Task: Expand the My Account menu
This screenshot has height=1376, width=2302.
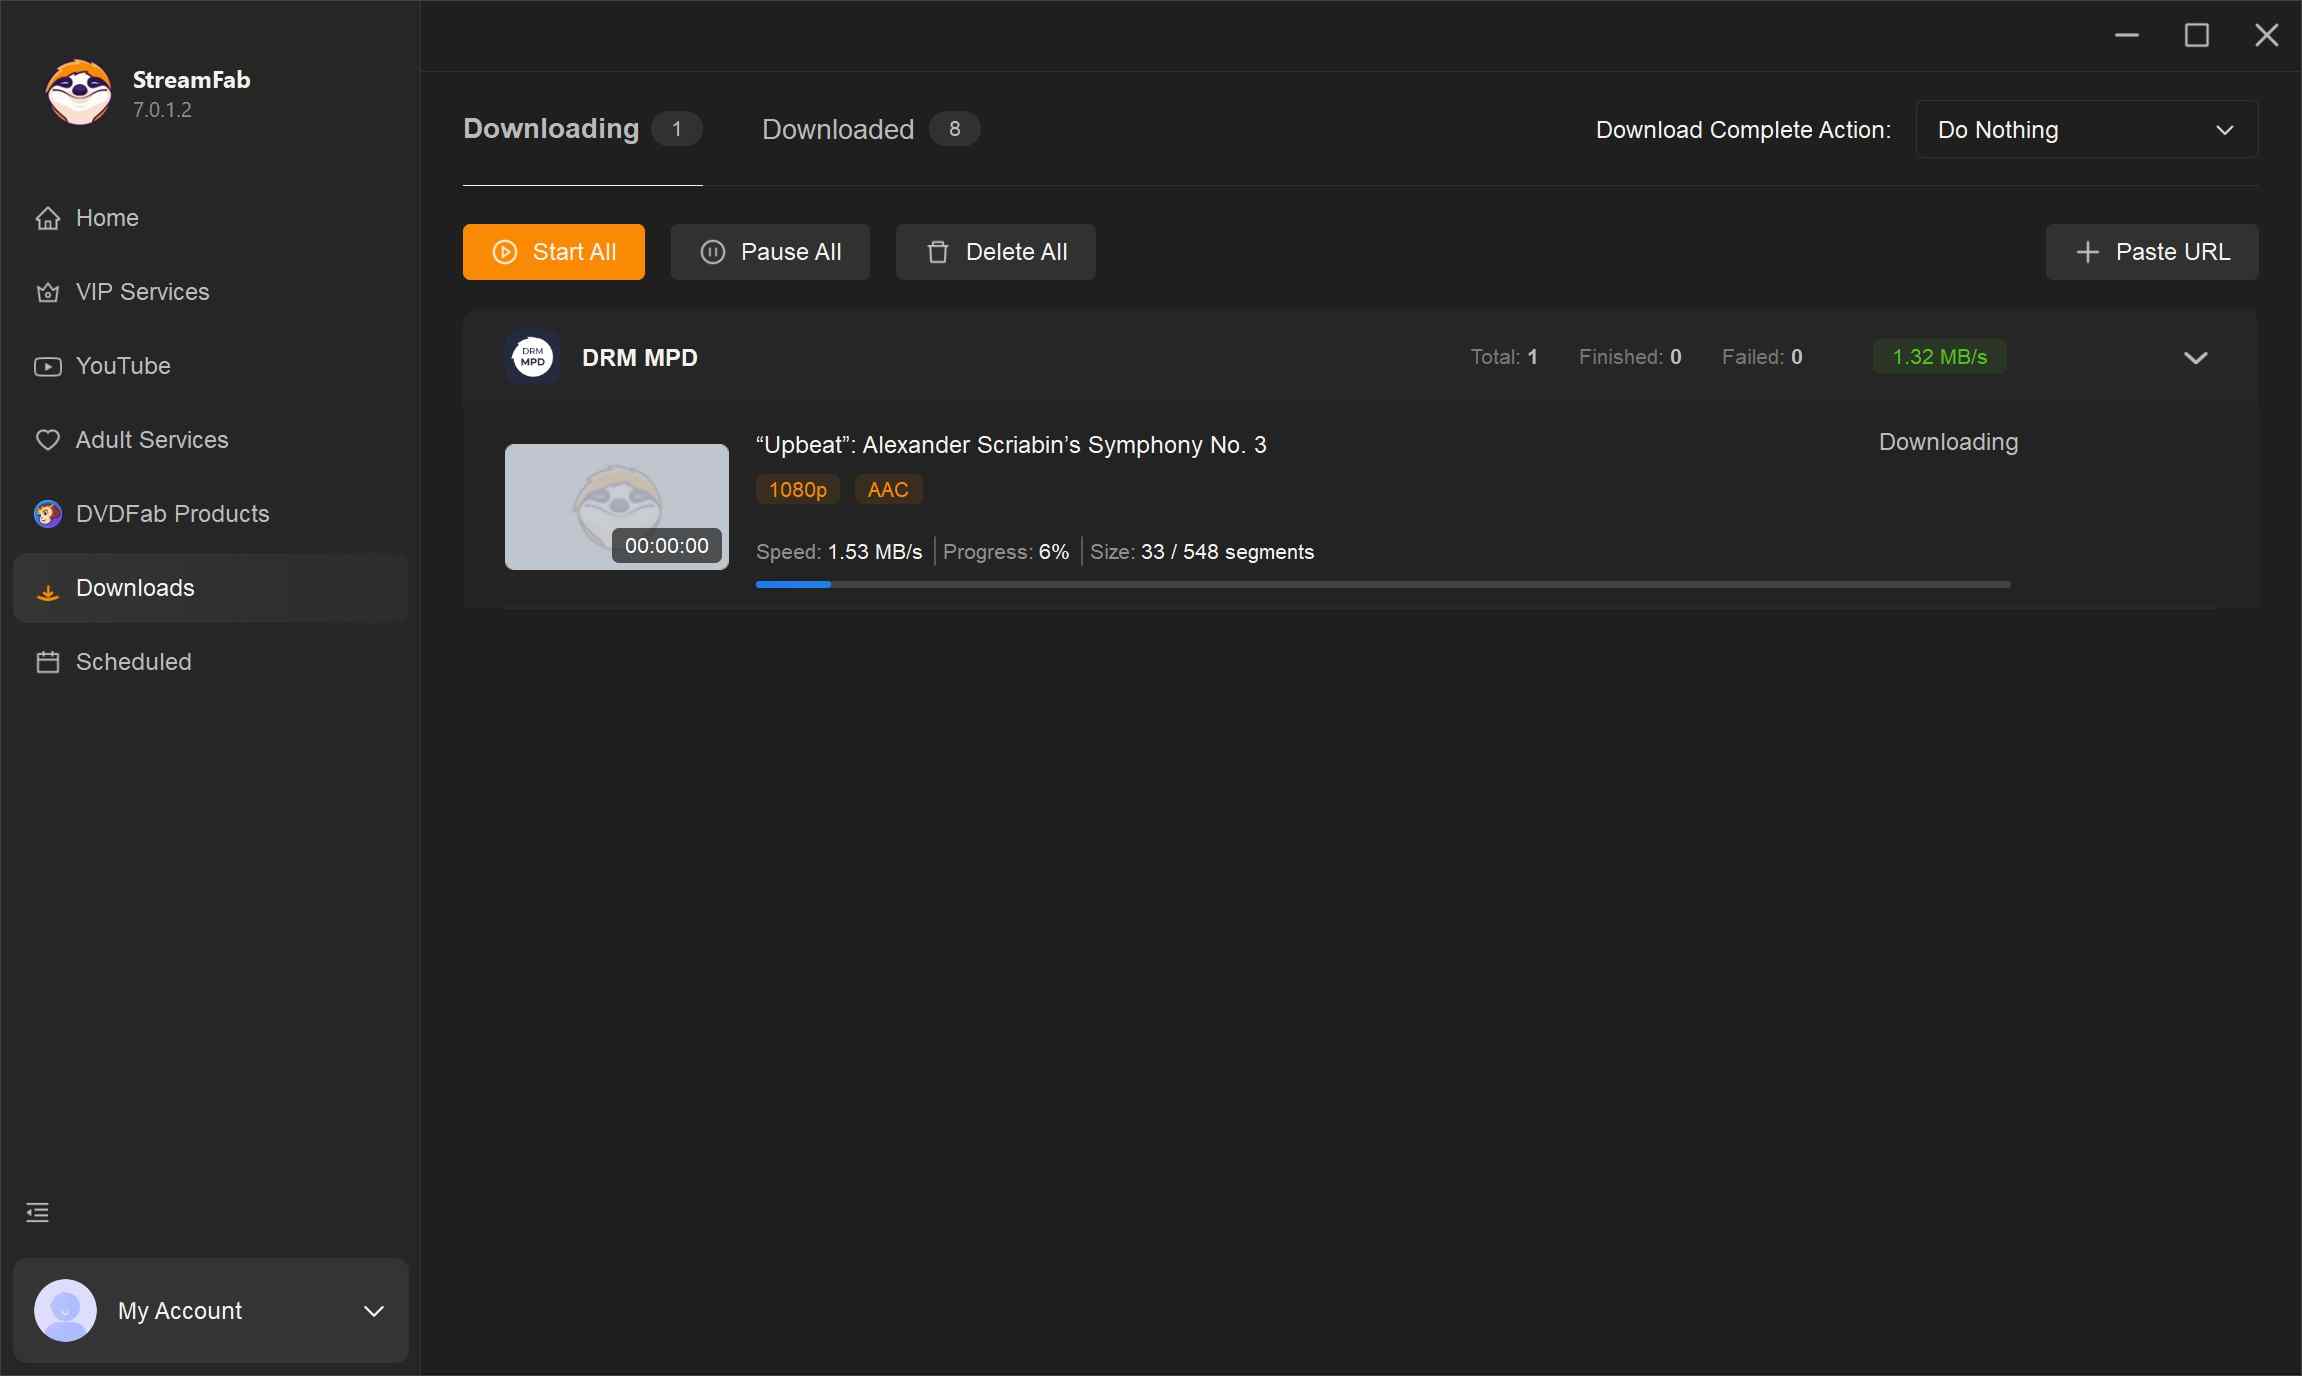Action: [373, 1311]
